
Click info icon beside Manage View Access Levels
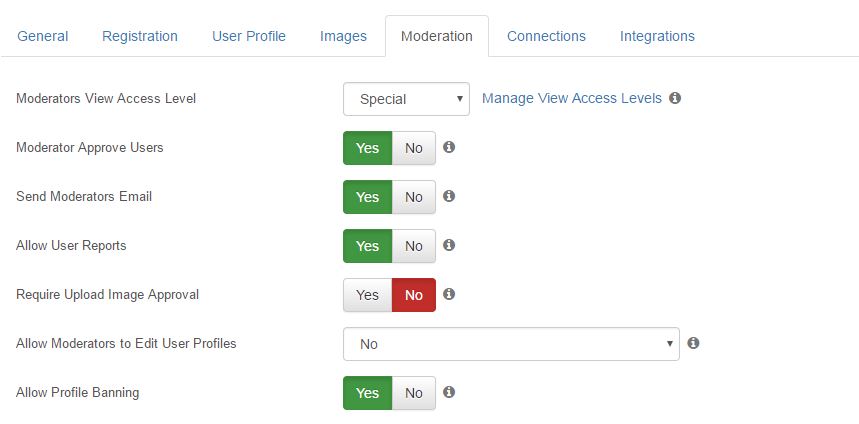pyautogui.click(x=675, y=98)
